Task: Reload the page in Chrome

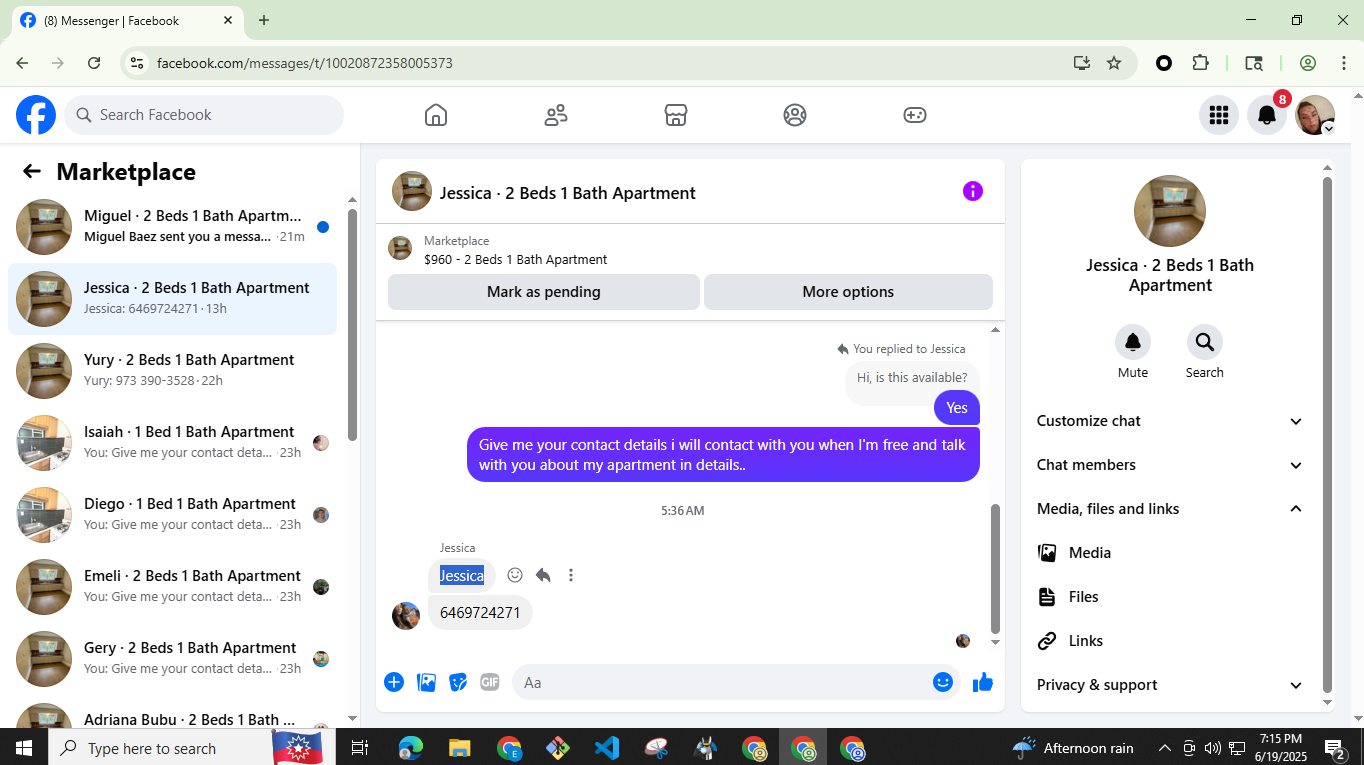Action: (94, 63)
